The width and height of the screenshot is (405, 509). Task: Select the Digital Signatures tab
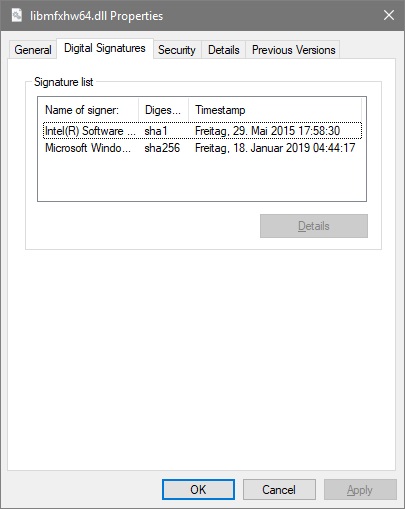(x=105, y=48)
